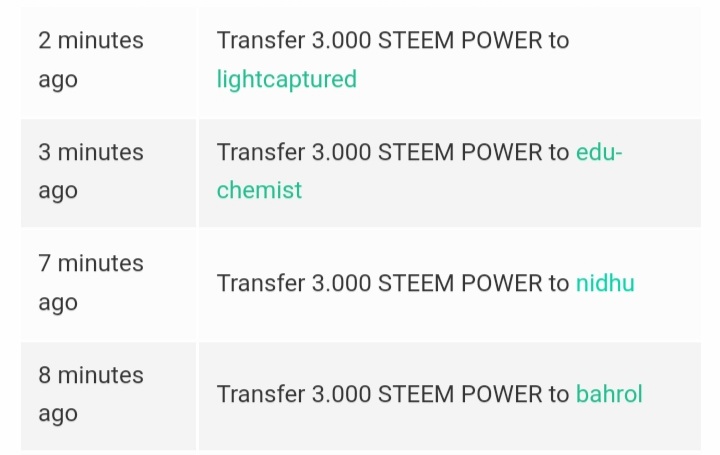Open the nidhu account link

(x=605, y=283)
